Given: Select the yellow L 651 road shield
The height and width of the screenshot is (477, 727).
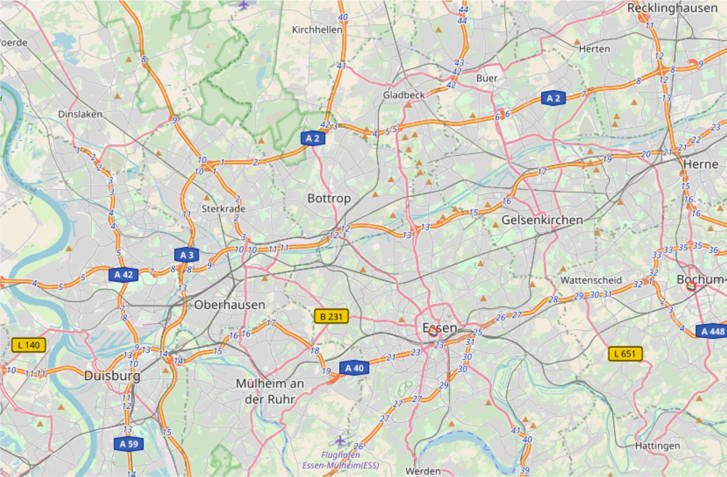Looking at the screenshot, I should click(x=625, y=354).
